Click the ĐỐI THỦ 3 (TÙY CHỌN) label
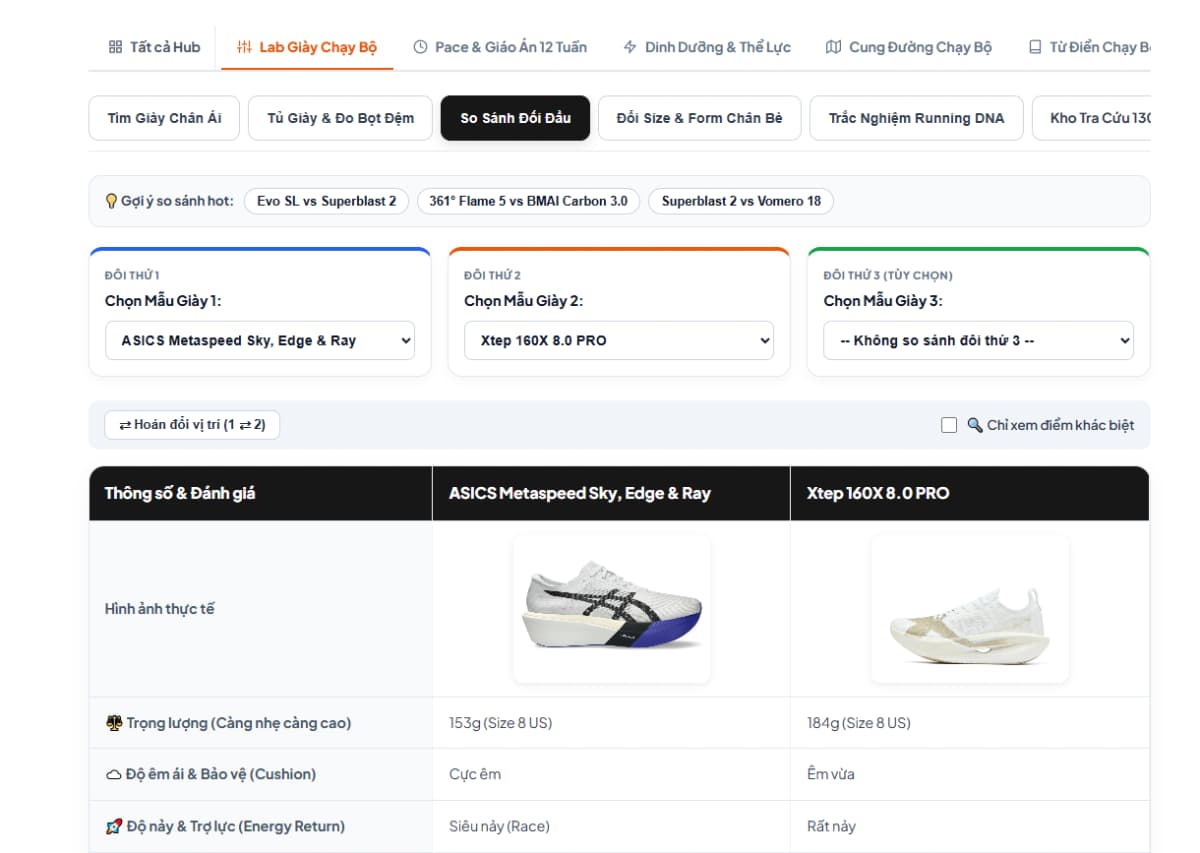Image resolution: width=1200 pixels, height=853 pixels. tap(888, 275)
